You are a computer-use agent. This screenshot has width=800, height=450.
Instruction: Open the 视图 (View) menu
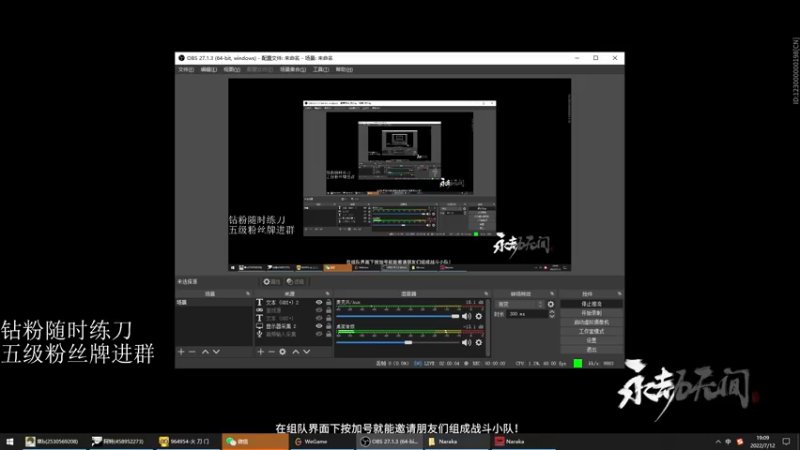(232, 69)
